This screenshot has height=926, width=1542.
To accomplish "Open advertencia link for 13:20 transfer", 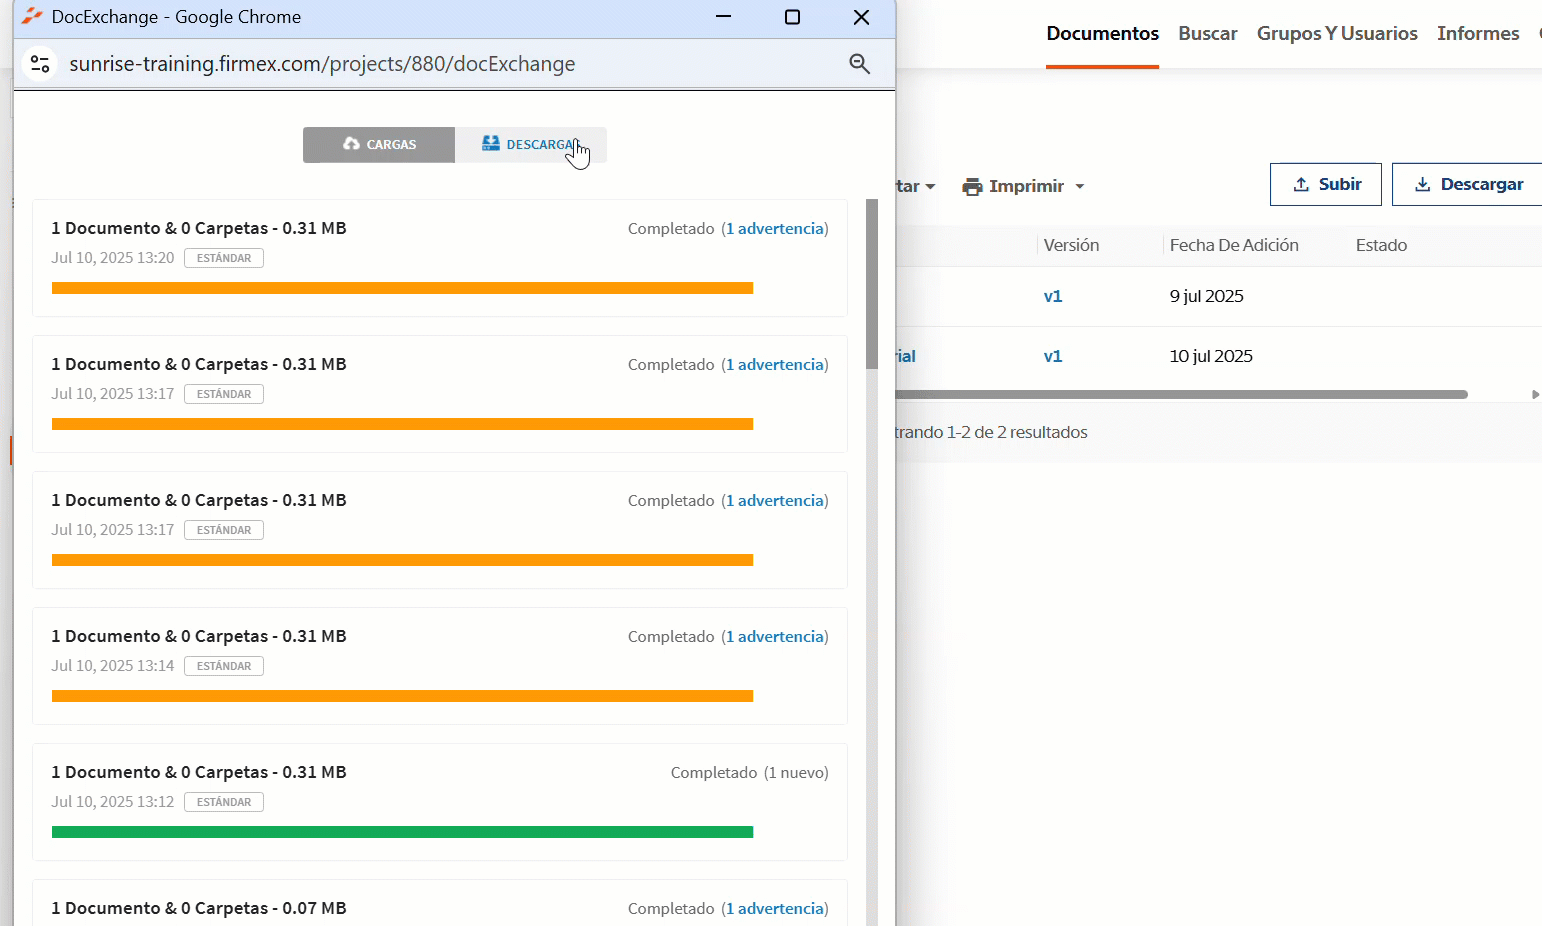I will point(775,229).
